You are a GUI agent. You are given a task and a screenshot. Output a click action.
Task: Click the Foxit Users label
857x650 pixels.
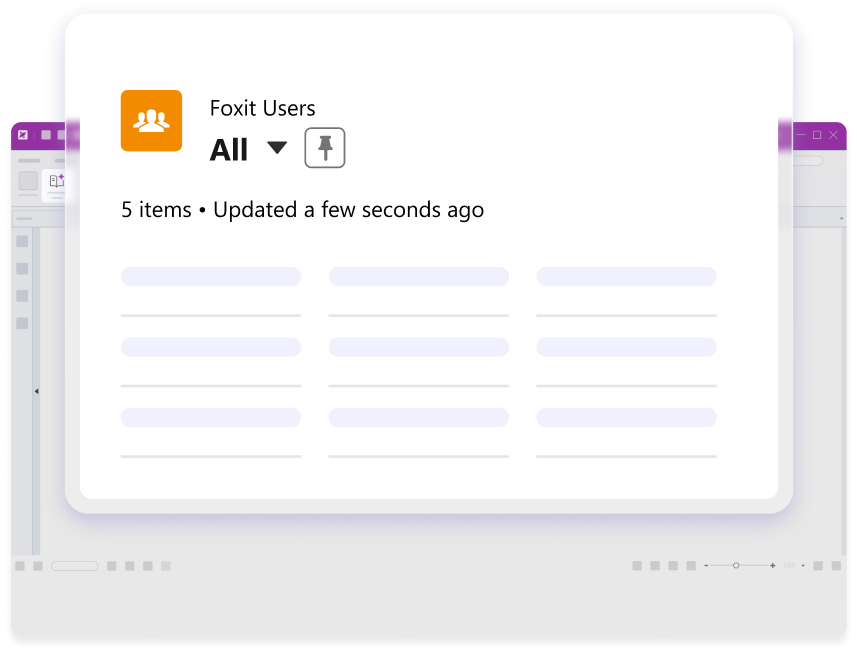pyautogui.click(x=262, y=108)
